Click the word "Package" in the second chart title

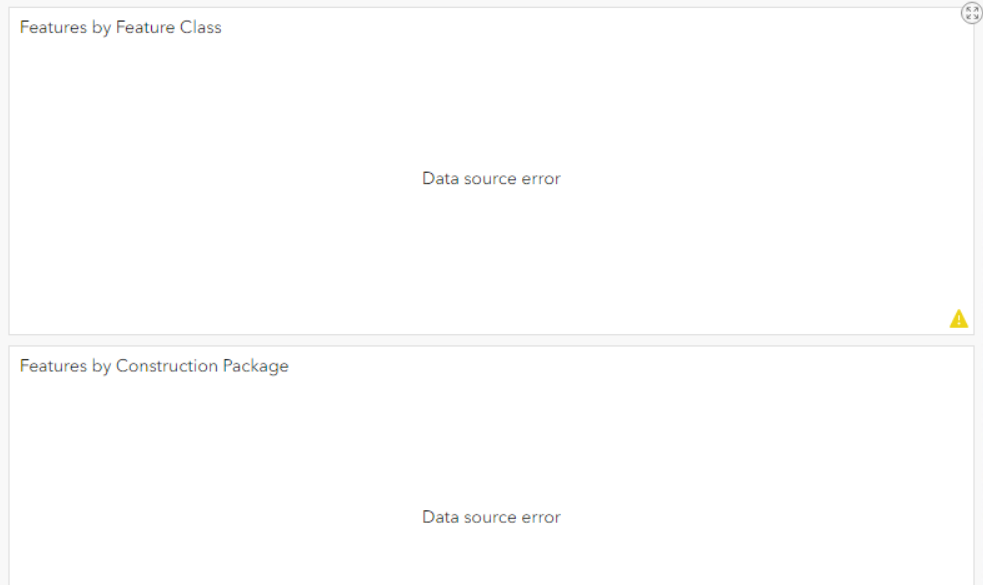point(256,366)
